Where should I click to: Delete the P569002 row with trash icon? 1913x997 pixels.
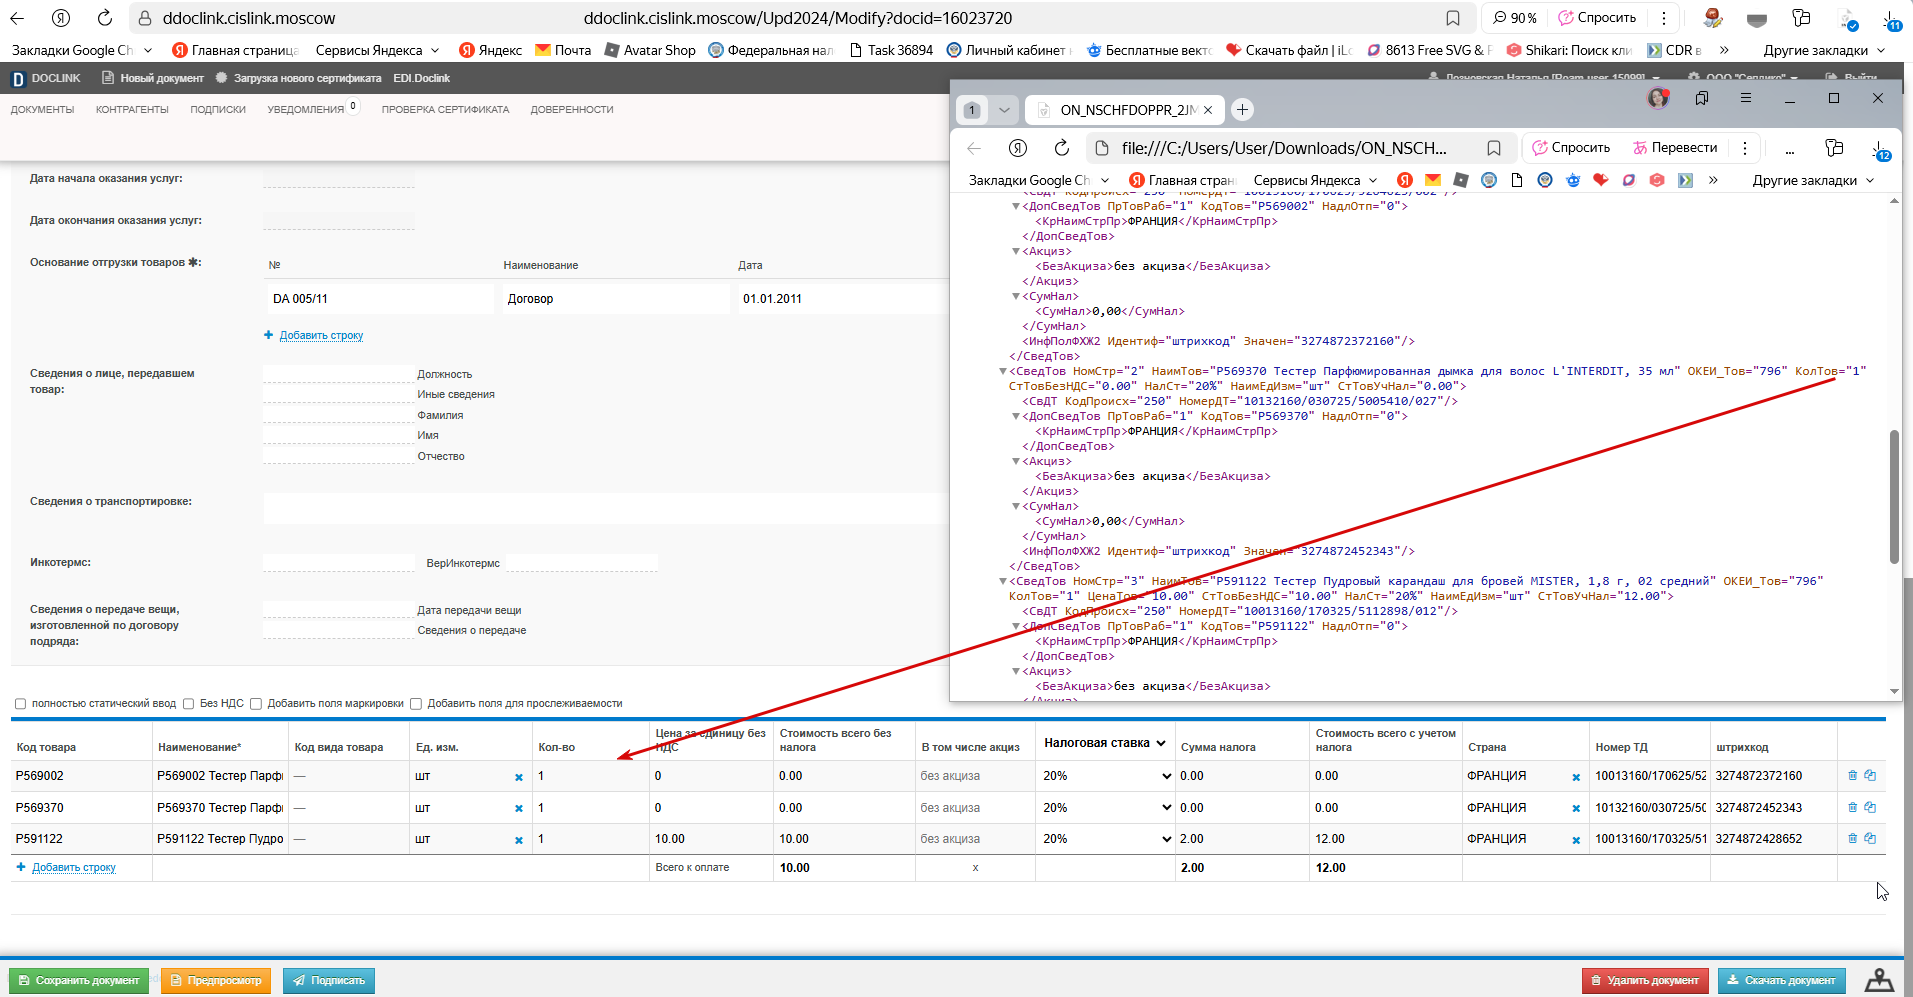(1852, 775)
